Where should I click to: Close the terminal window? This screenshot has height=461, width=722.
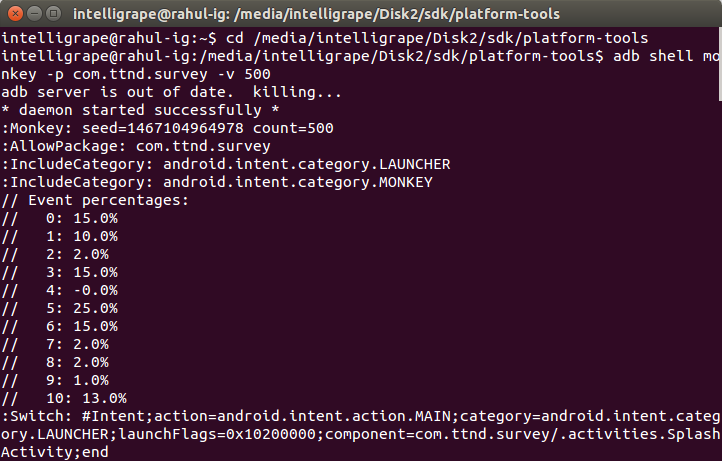[15, 14]
